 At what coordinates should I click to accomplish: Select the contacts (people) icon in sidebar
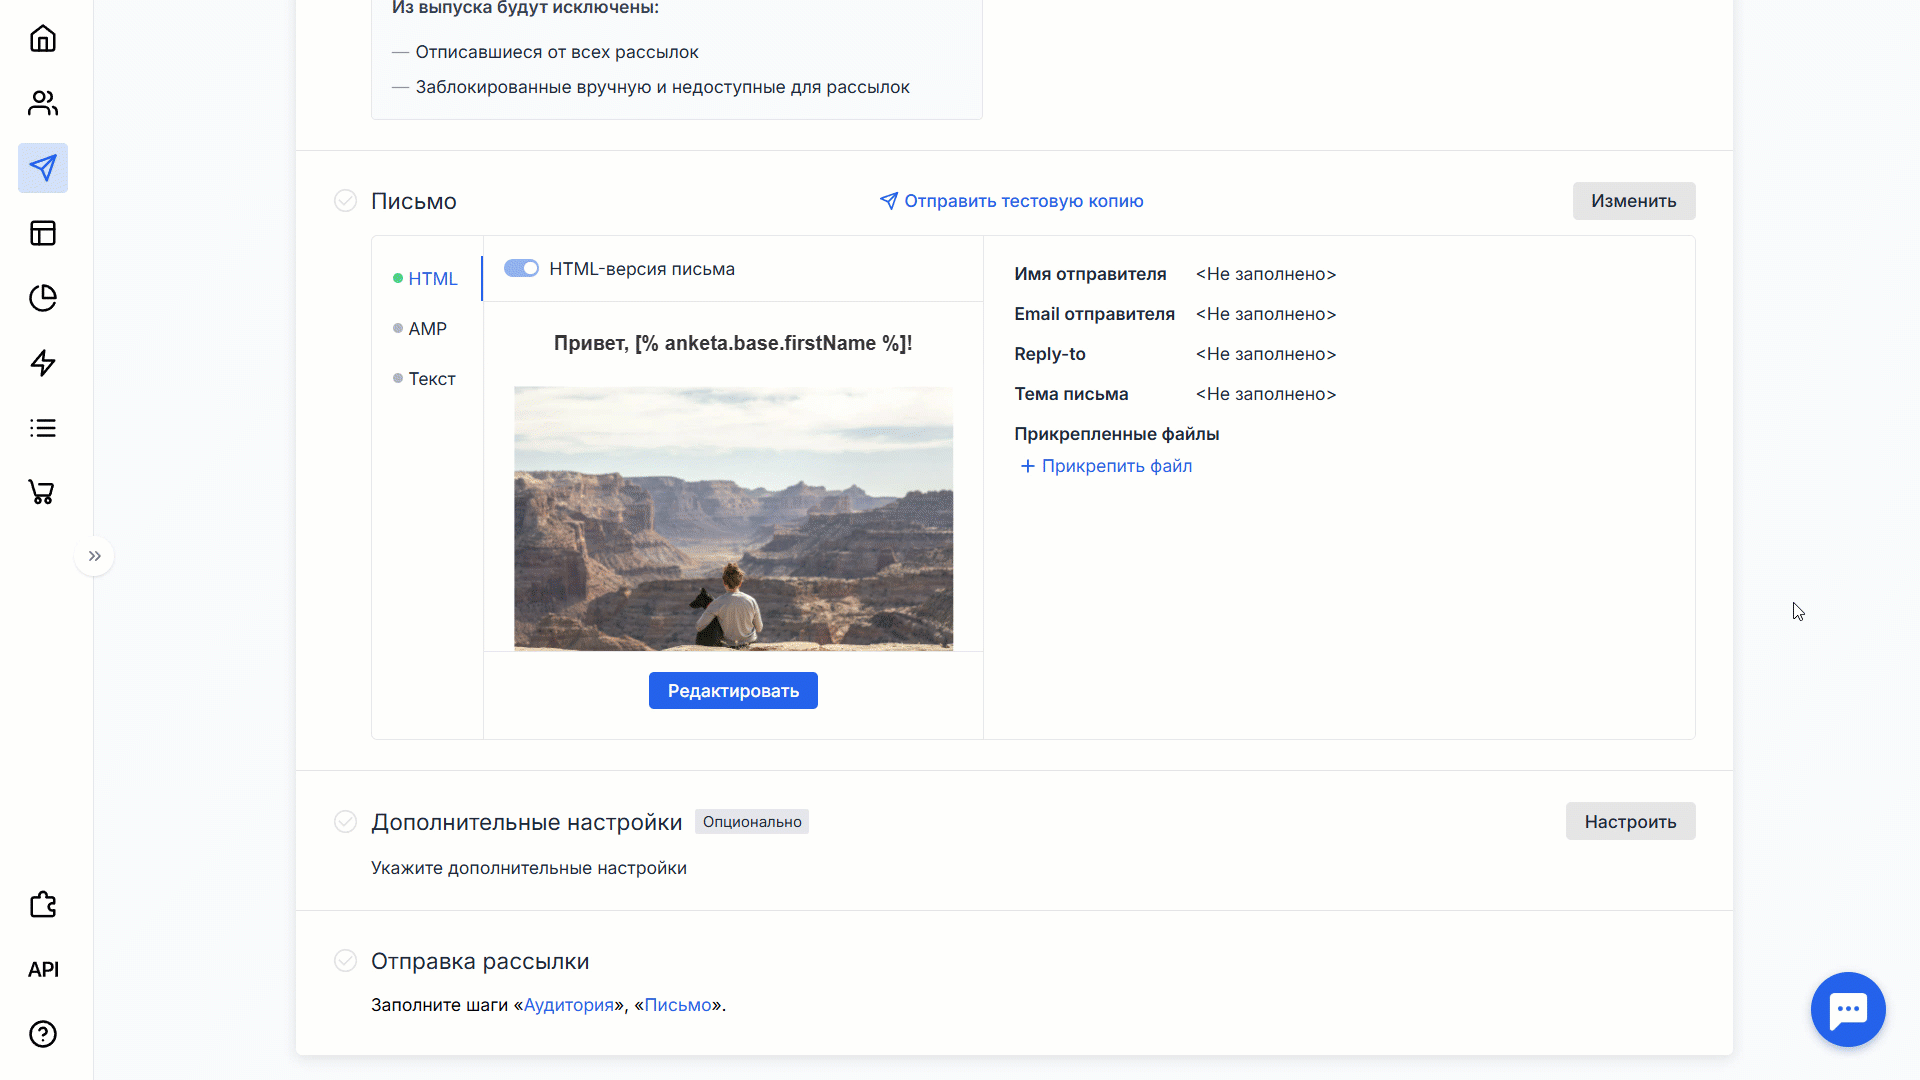pos(42,103)
